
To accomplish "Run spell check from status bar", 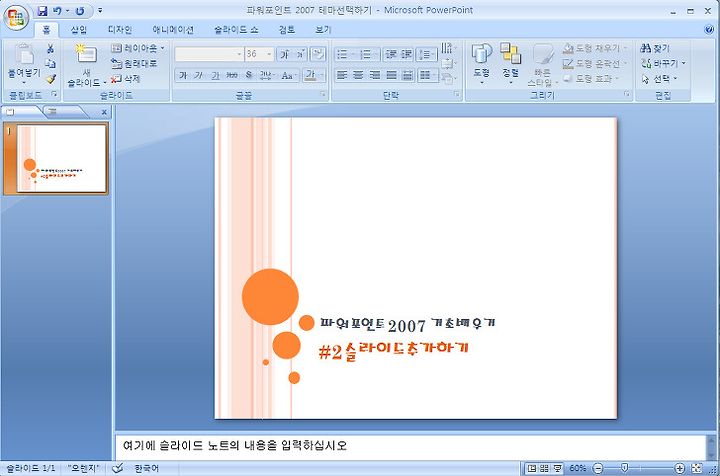I will point(118,468).
